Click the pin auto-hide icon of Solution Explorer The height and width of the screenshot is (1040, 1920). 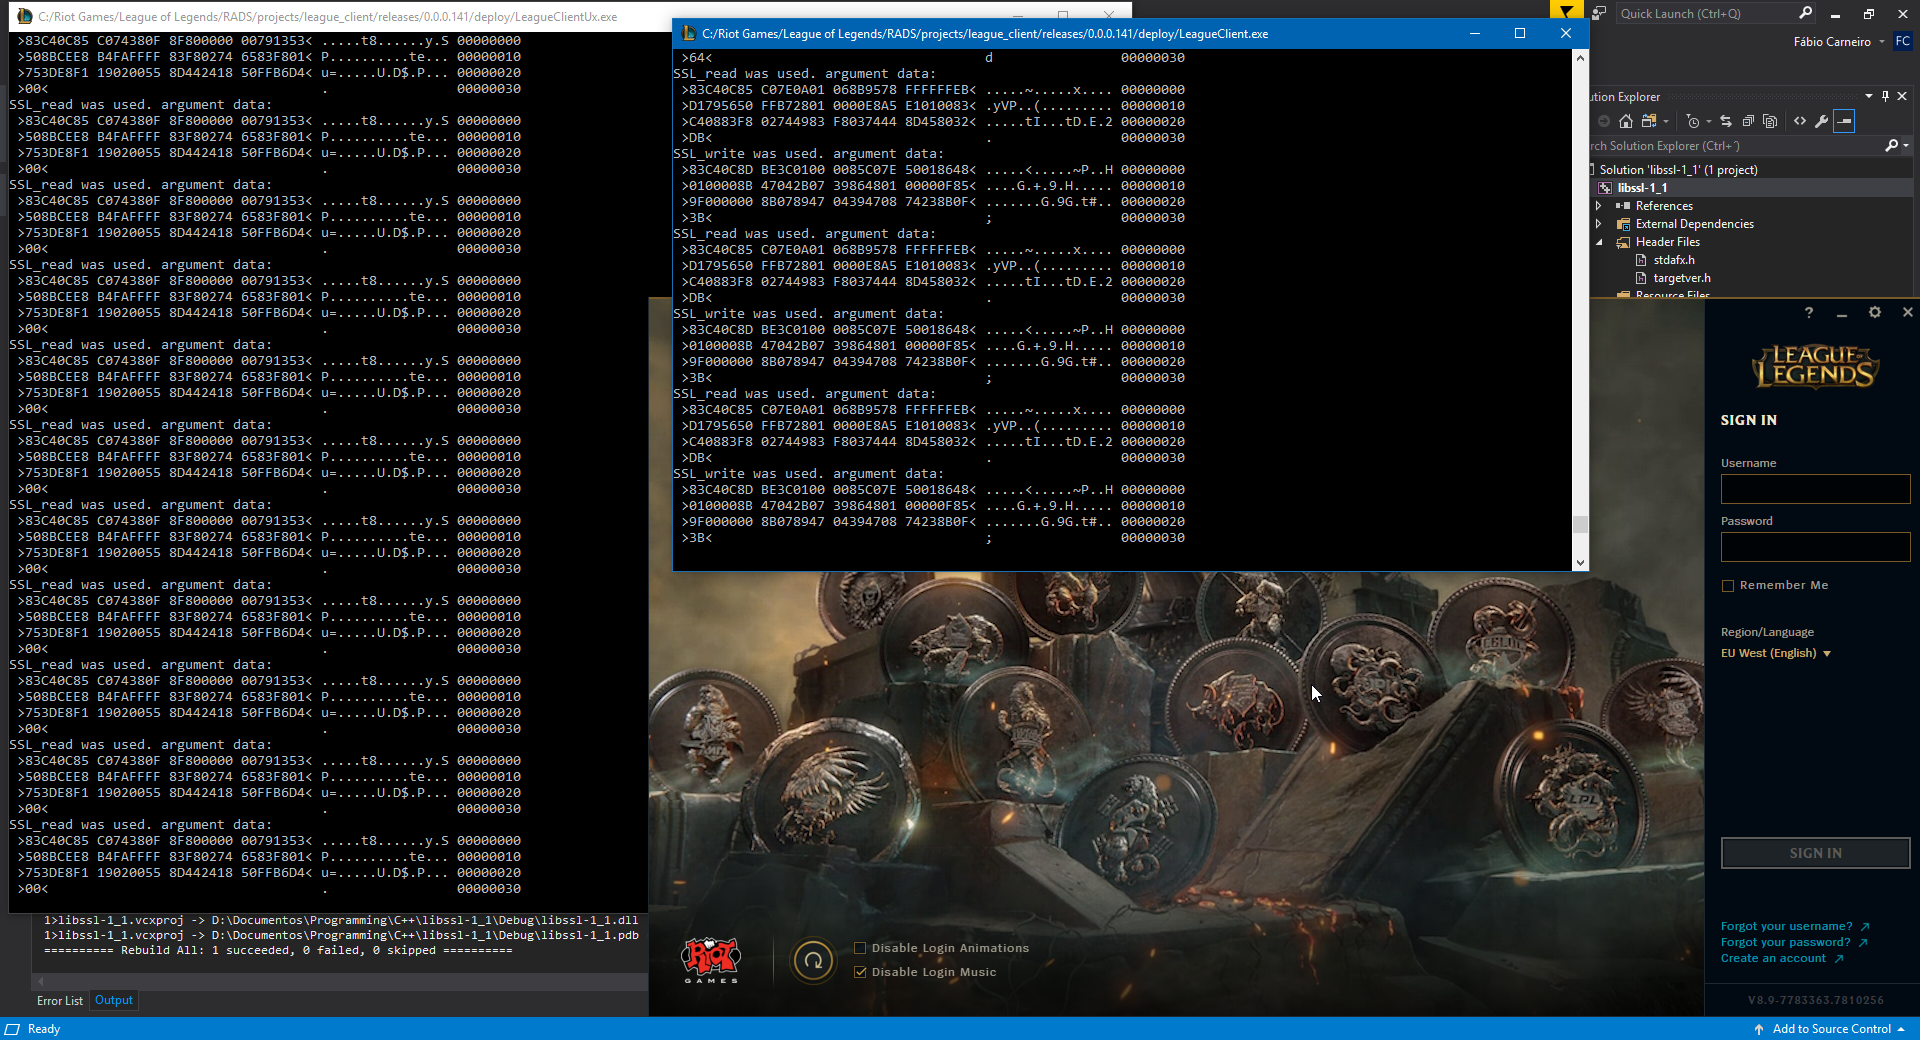pos(1886,96)
